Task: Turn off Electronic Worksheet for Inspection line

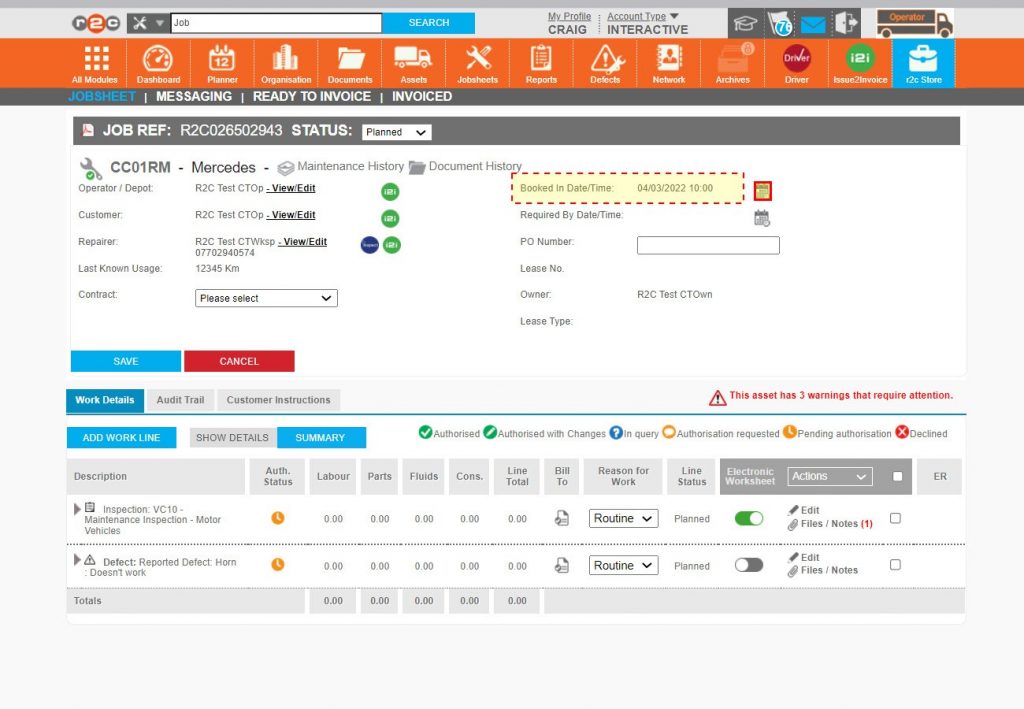Action: (749, 518)
